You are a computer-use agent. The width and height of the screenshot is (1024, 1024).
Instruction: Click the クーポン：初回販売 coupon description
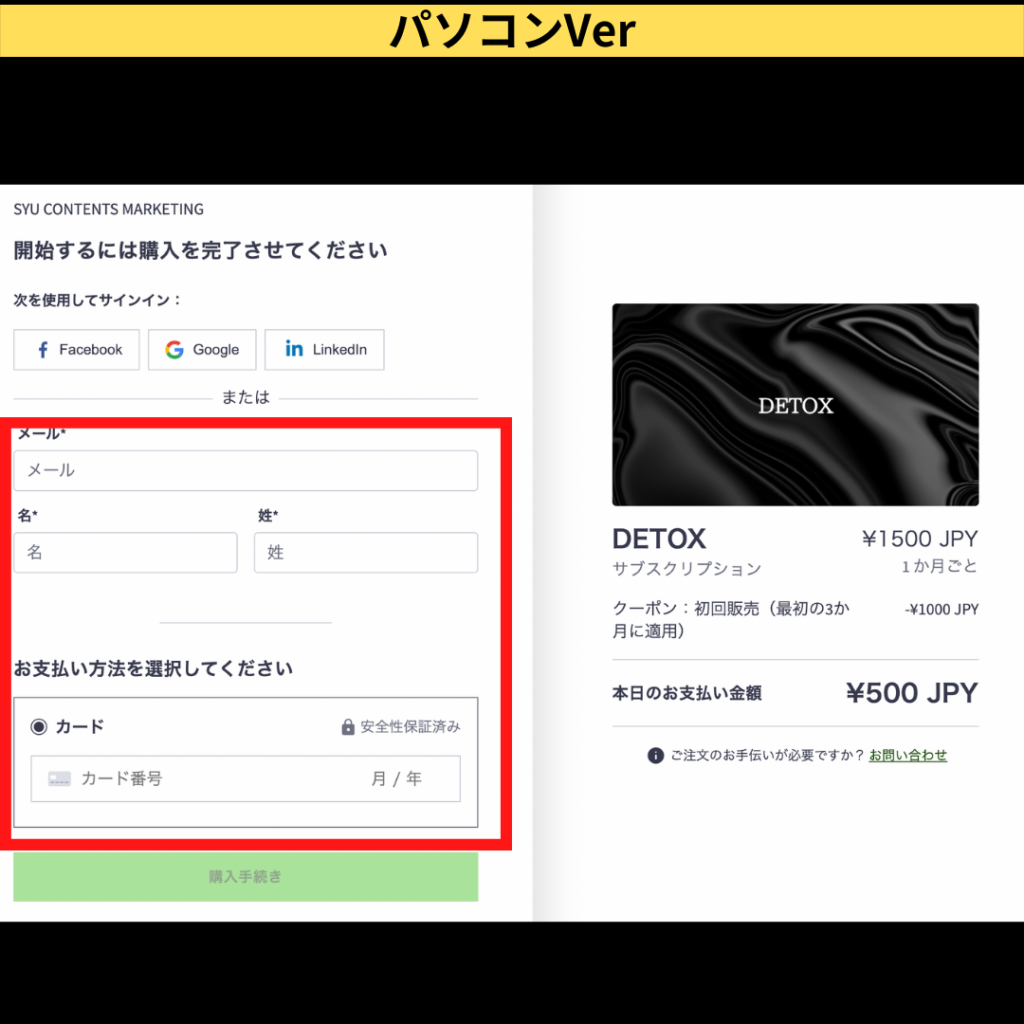(731, 620)
